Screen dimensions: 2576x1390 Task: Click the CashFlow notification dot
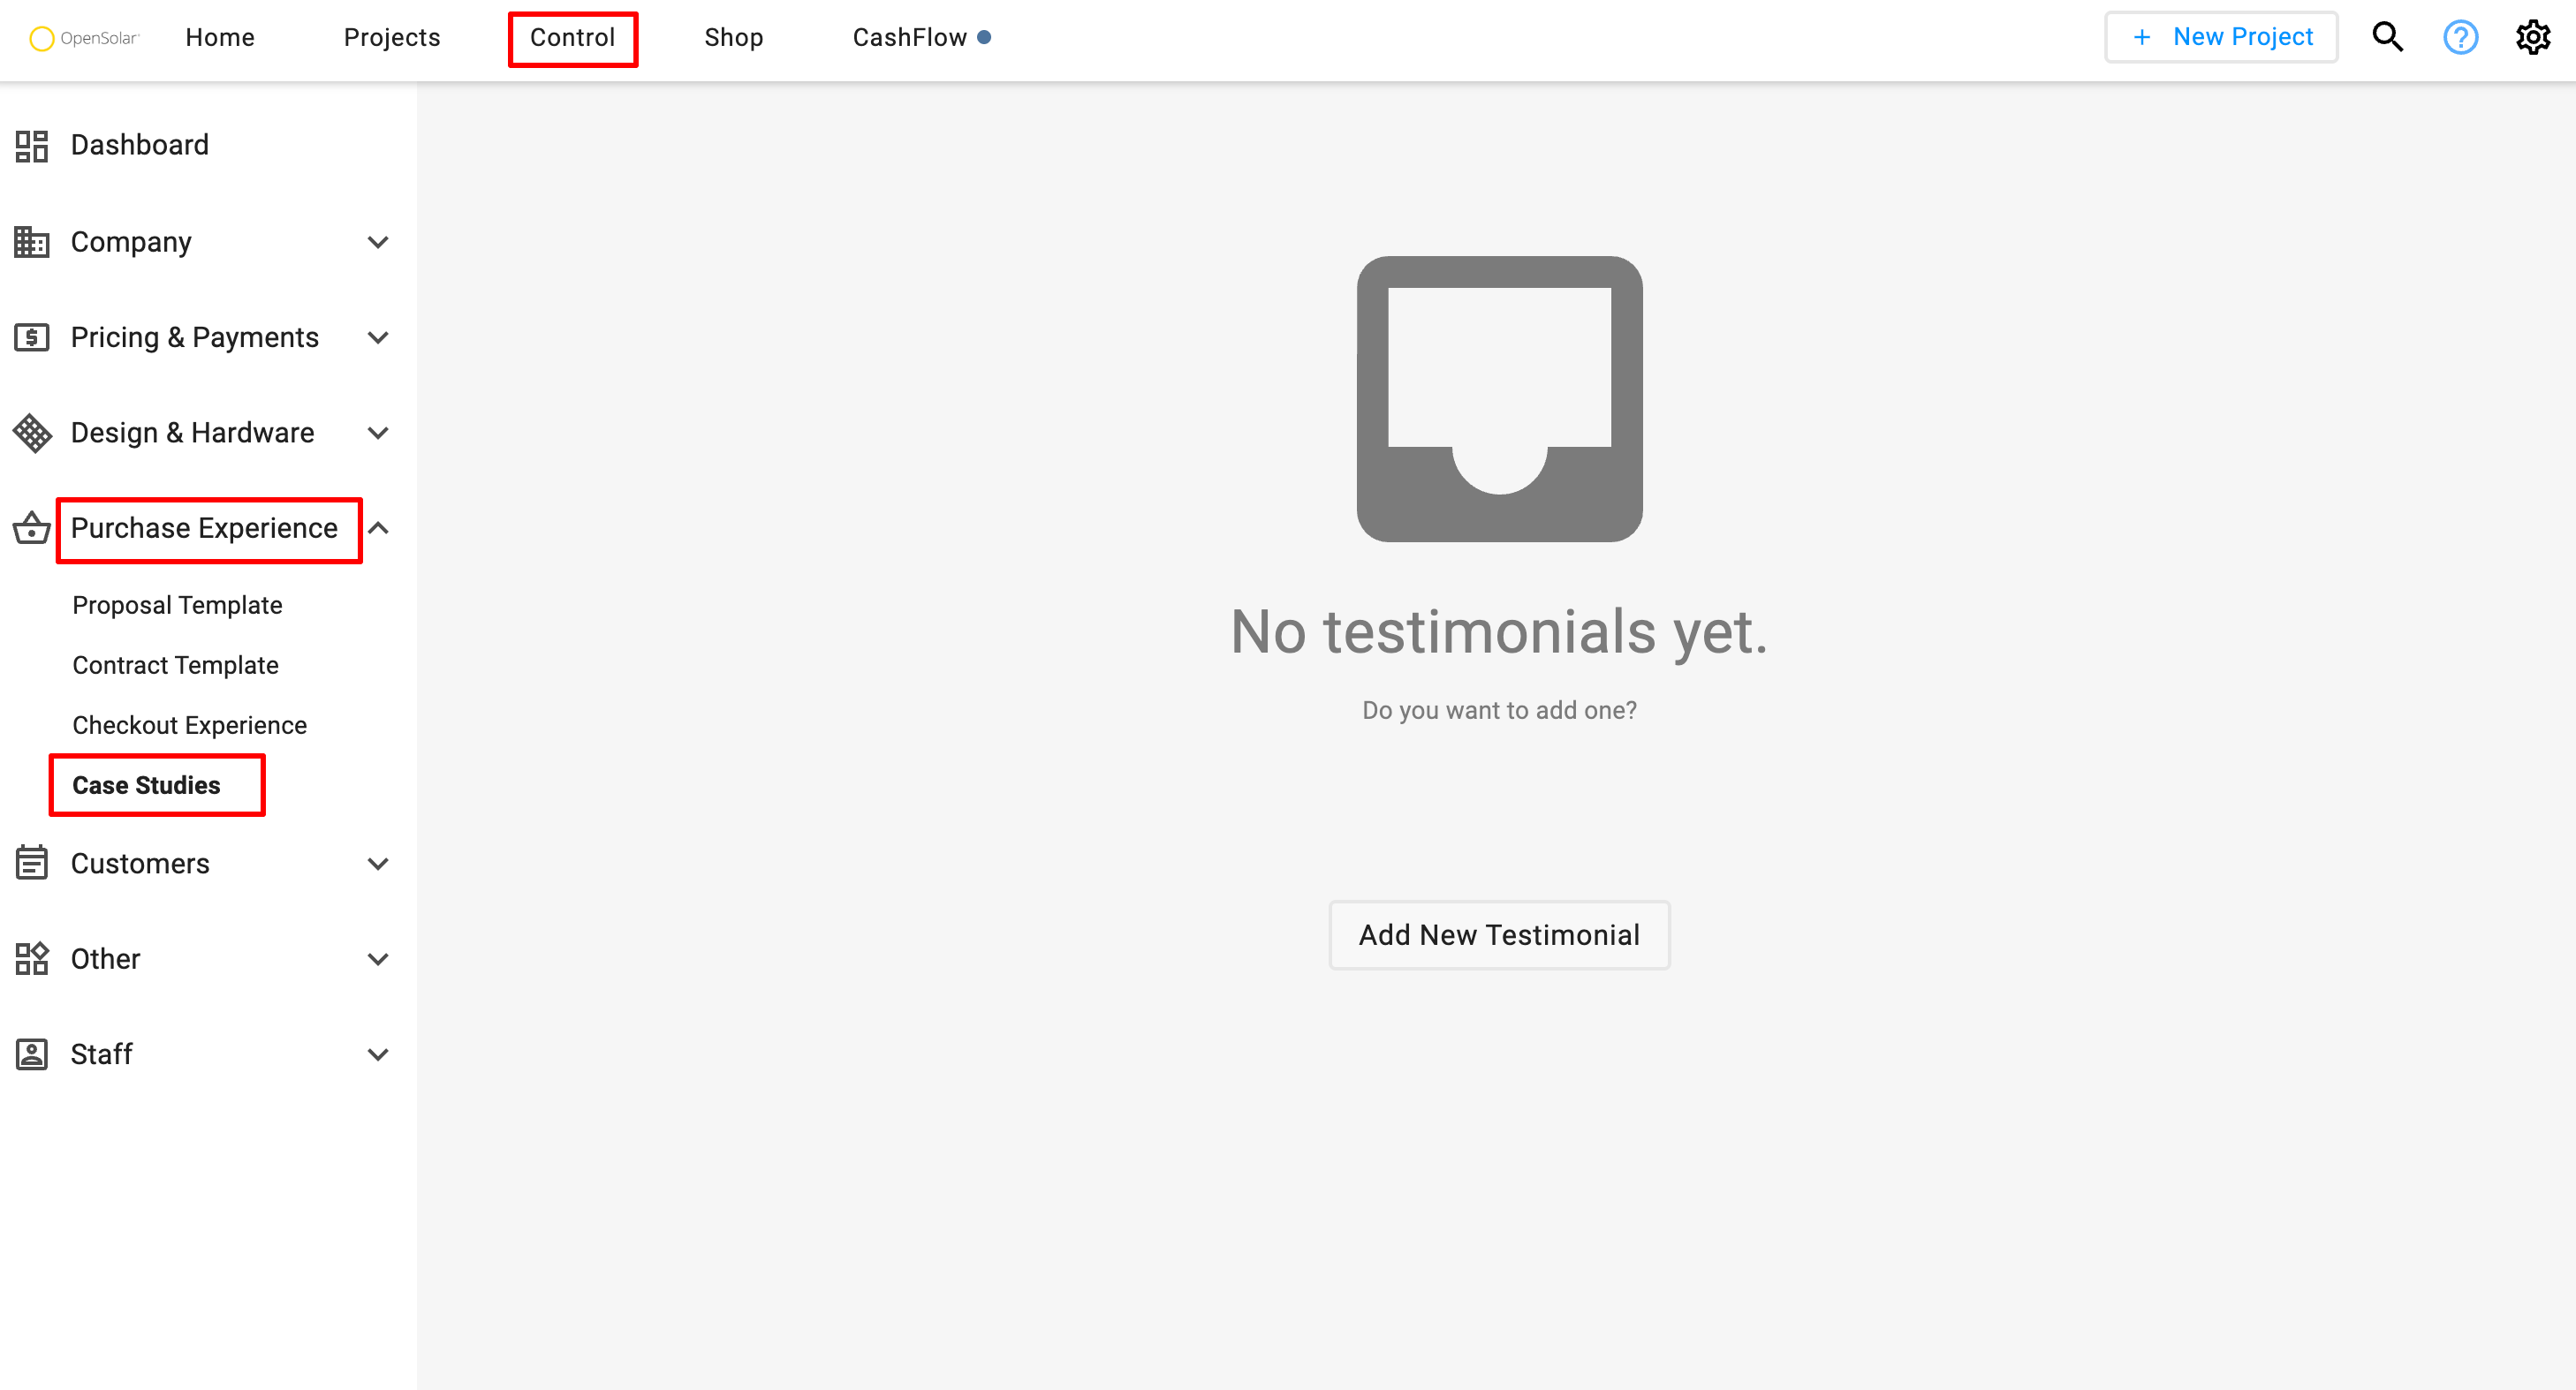[984, 37]
